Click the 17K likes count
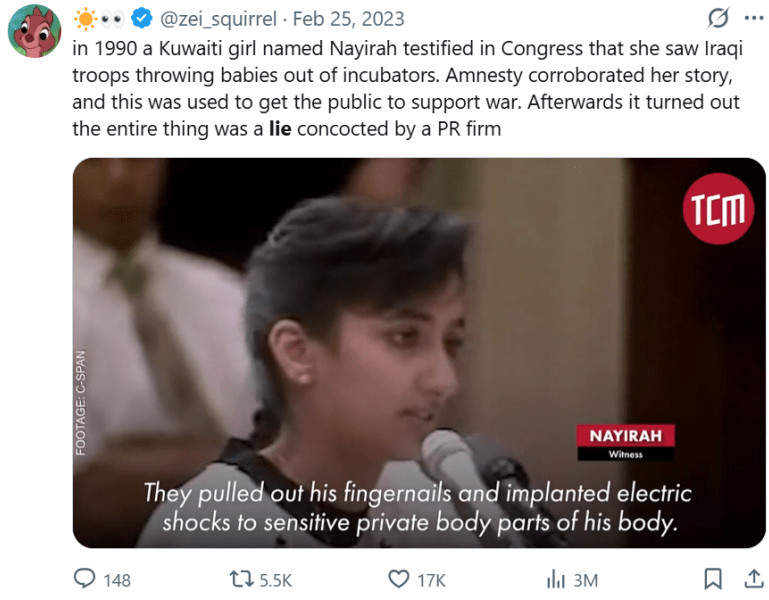This screenshot has height=600, width=769. click(x=432, y=580)
